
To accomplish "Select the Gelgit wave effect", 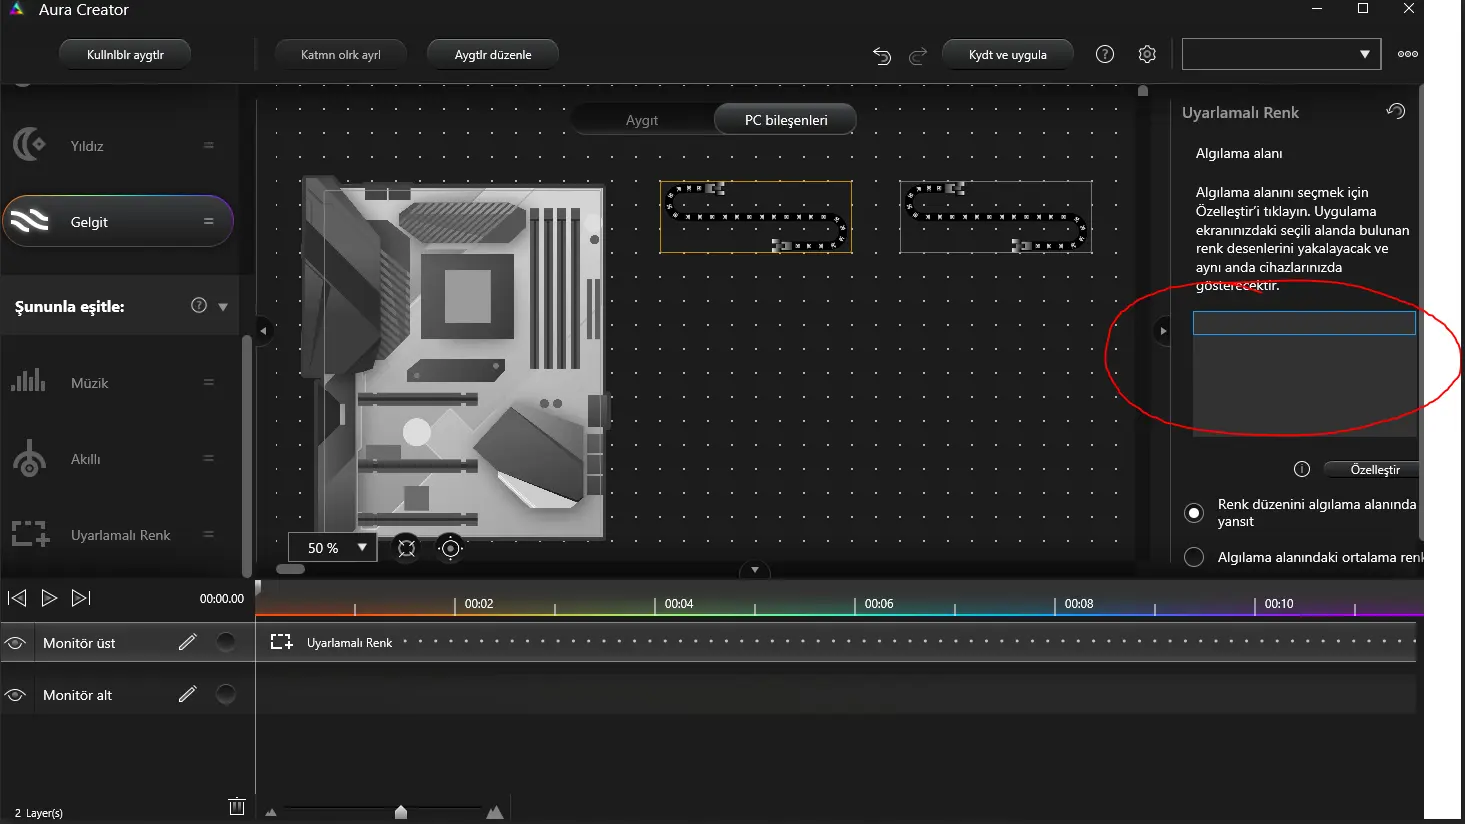I will coord(118,221).
